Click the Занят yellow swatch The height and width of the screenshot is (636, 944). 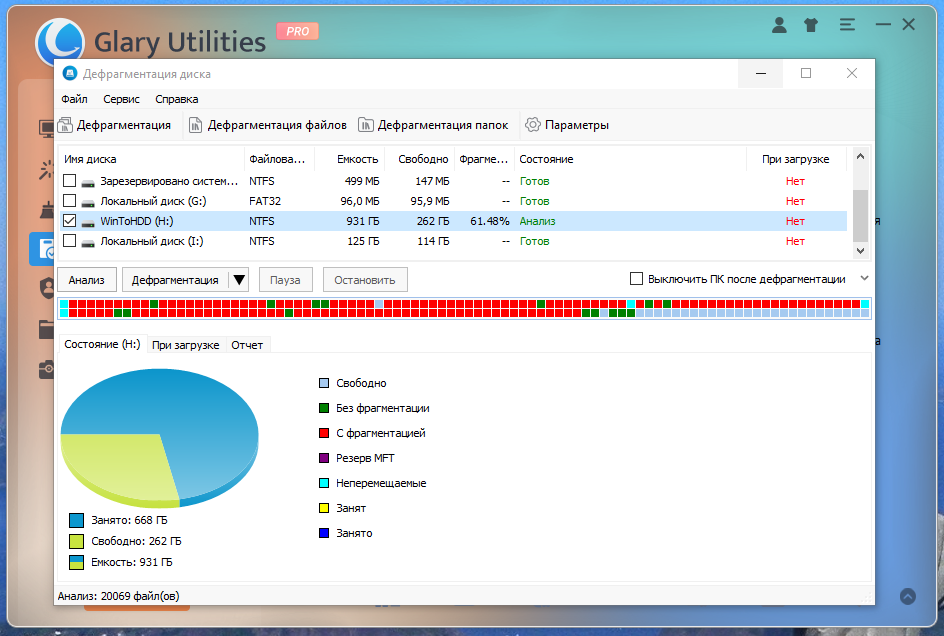pyautogui.click(x=324, y=508)
